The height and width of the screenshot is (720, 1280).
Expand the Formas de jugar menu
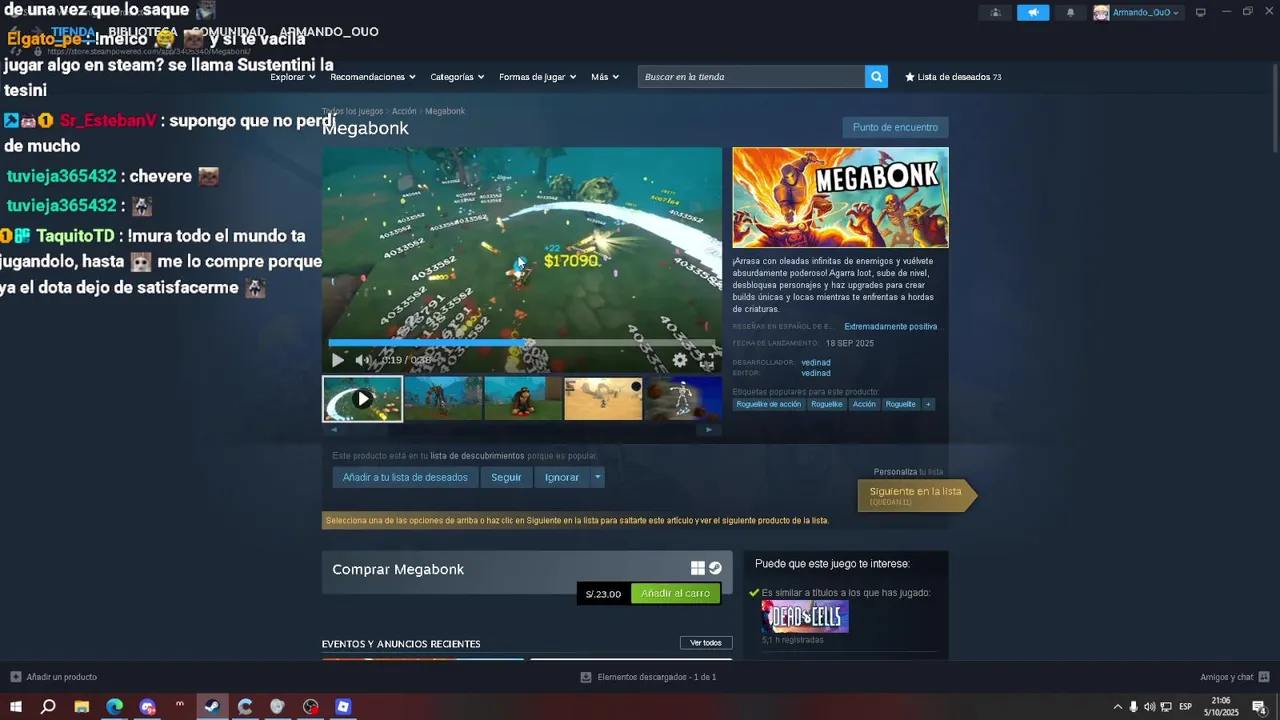pyautogui.click(x=537, y=77)
